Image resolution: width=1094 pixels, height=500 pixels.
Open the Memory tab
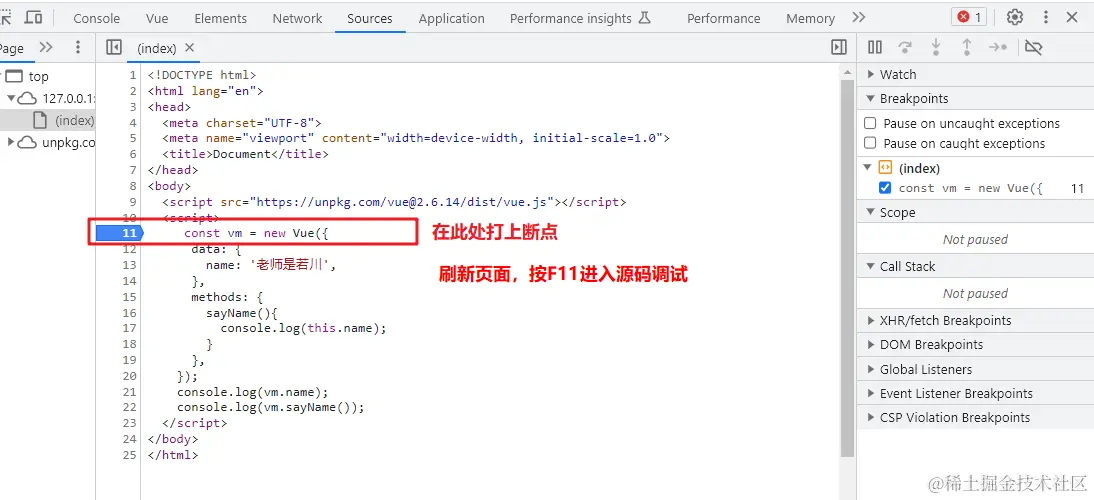point(810,18)
